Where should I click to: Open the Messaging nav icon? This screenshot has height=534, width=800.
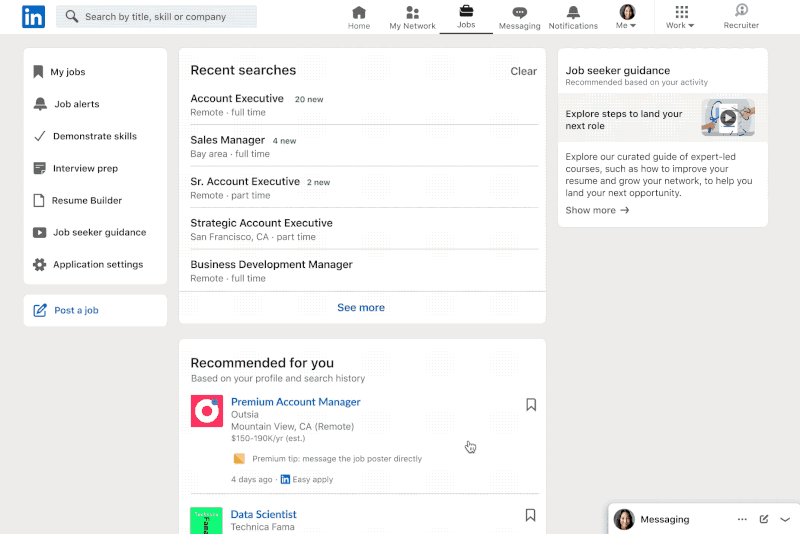tap(519, 13)
